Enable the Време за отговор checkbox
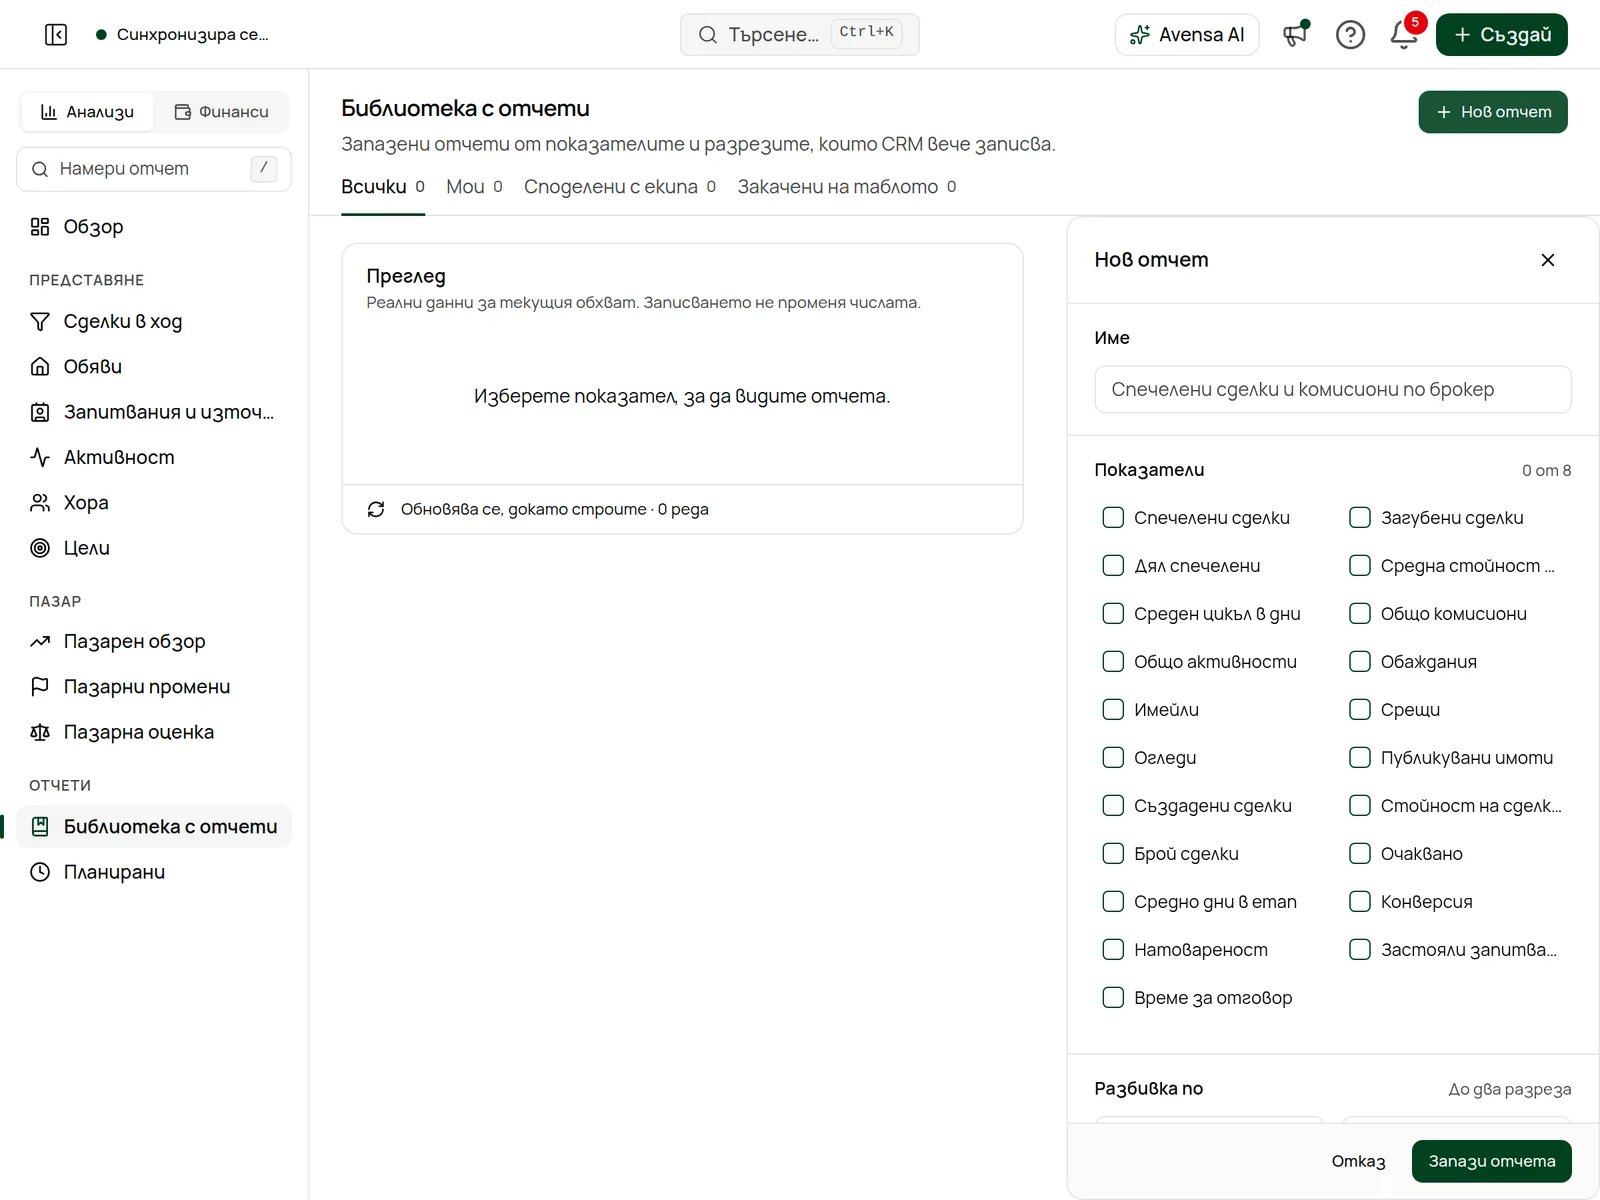The width and height of the screenshot is (1600, 1200). coord(1113,997)
